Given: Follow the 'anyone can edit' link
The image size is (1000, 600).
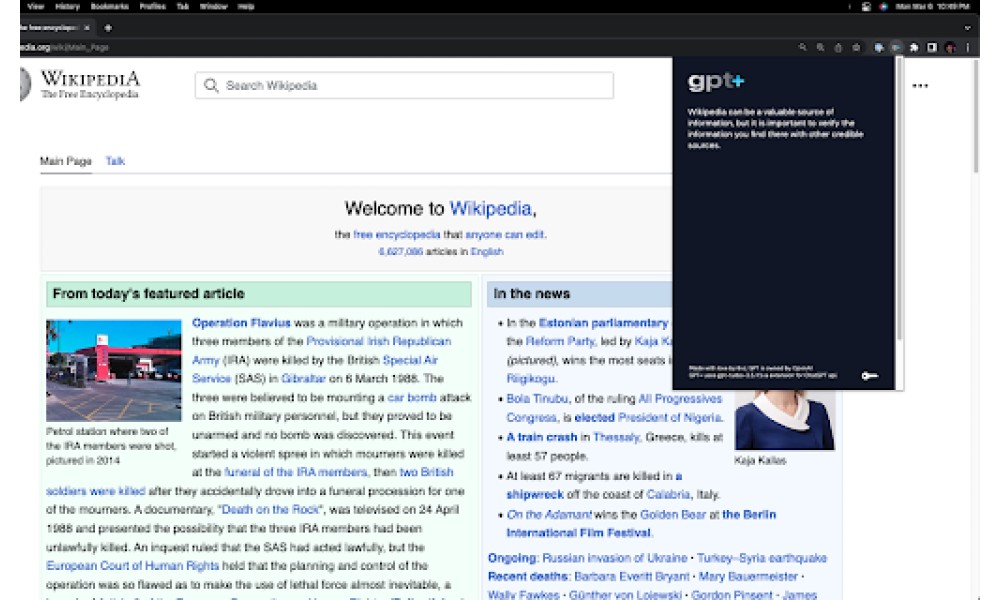Looking at the screenshot, I should pyautogui.click(x=504, y=235).
